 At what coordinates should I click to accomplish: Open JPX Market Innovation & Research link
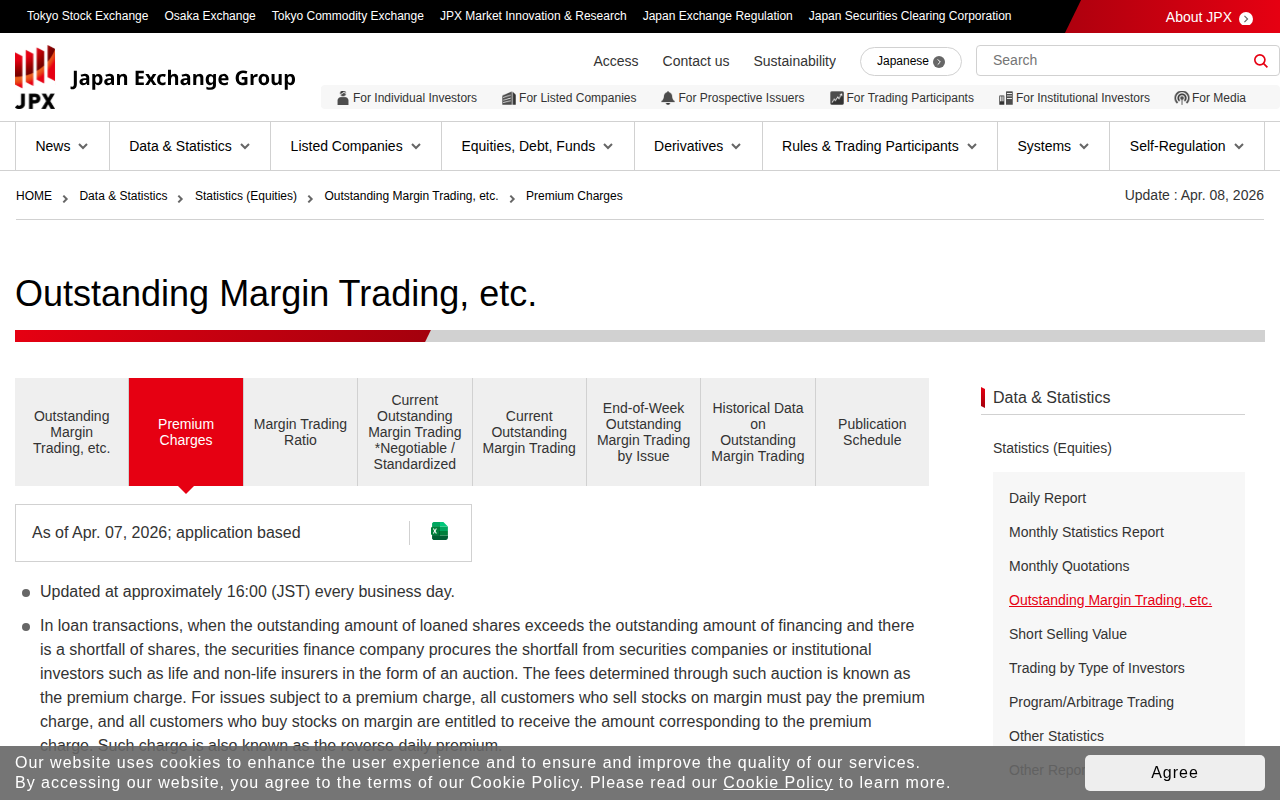pos(533,16)
